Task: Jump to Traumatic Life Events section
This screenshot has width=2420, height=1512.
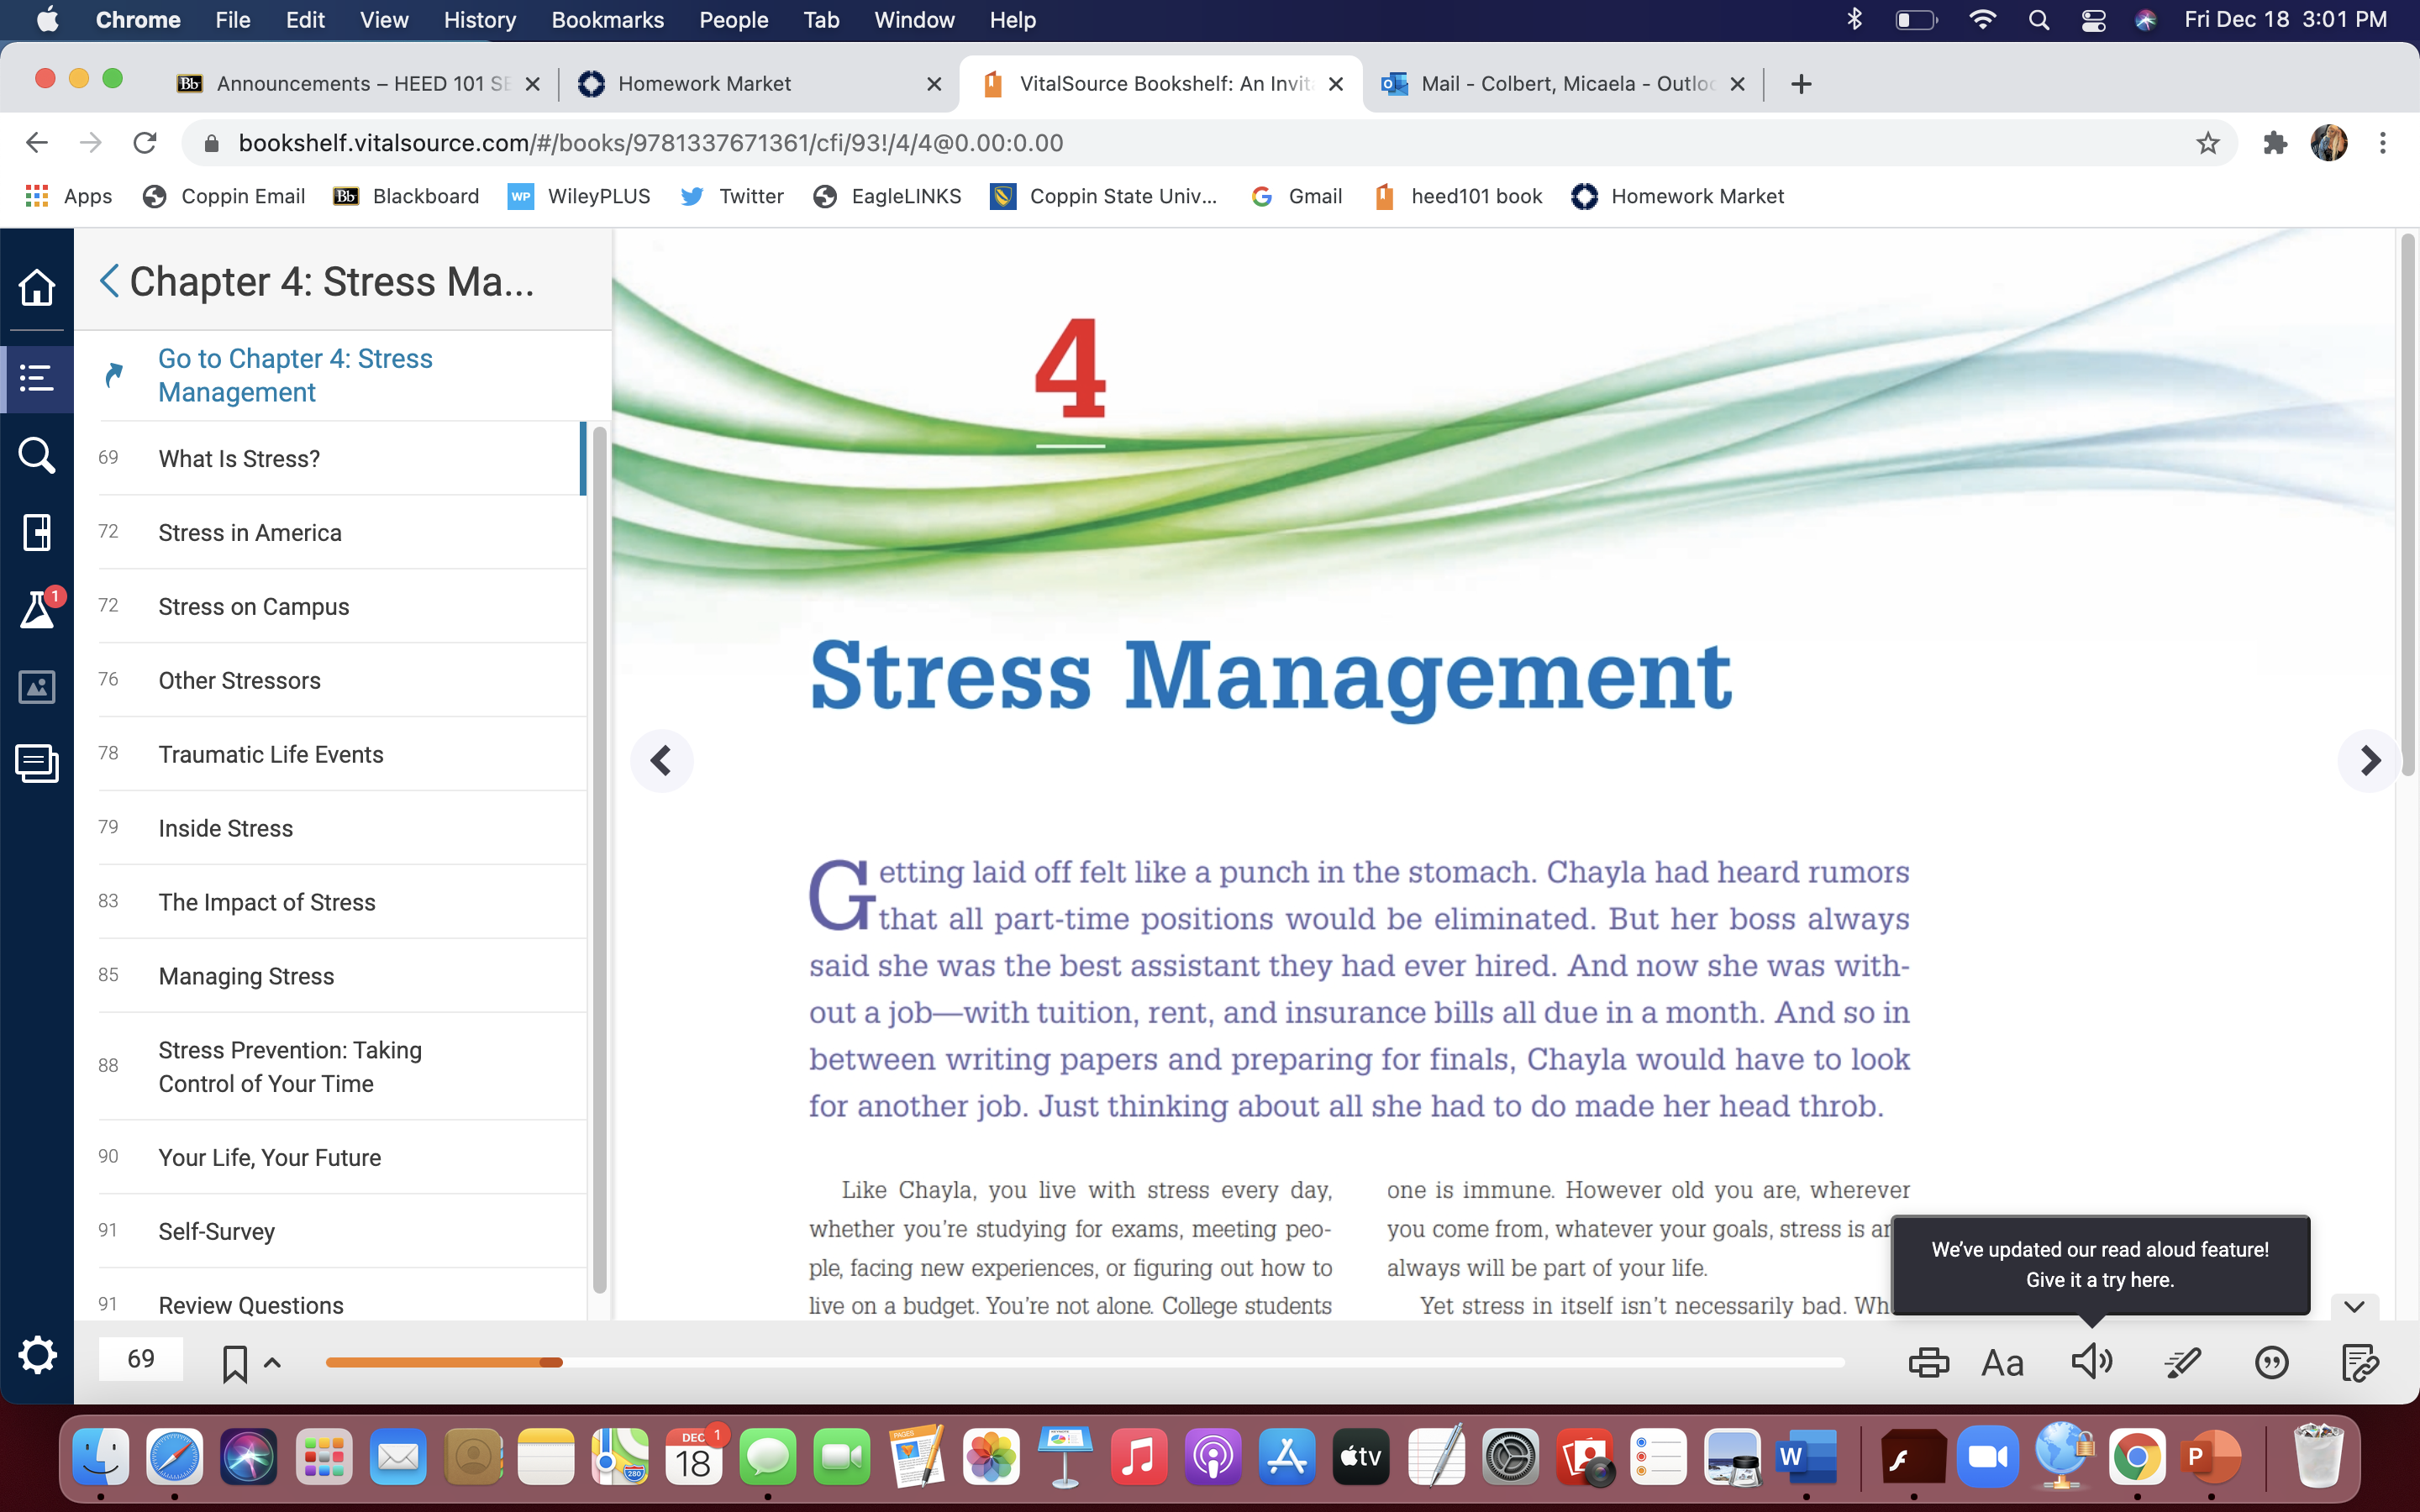Action: tap(342, 755)
